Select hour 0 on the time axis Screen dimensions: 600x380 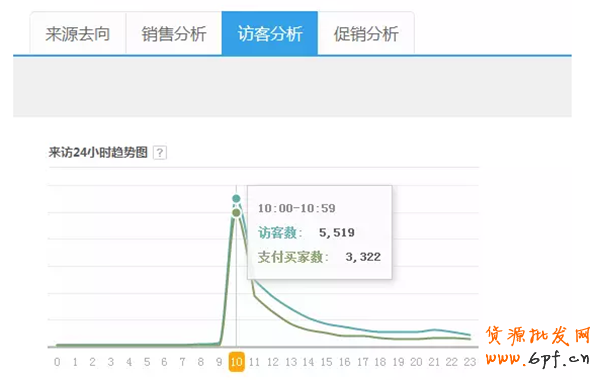[x=57, y=362]
